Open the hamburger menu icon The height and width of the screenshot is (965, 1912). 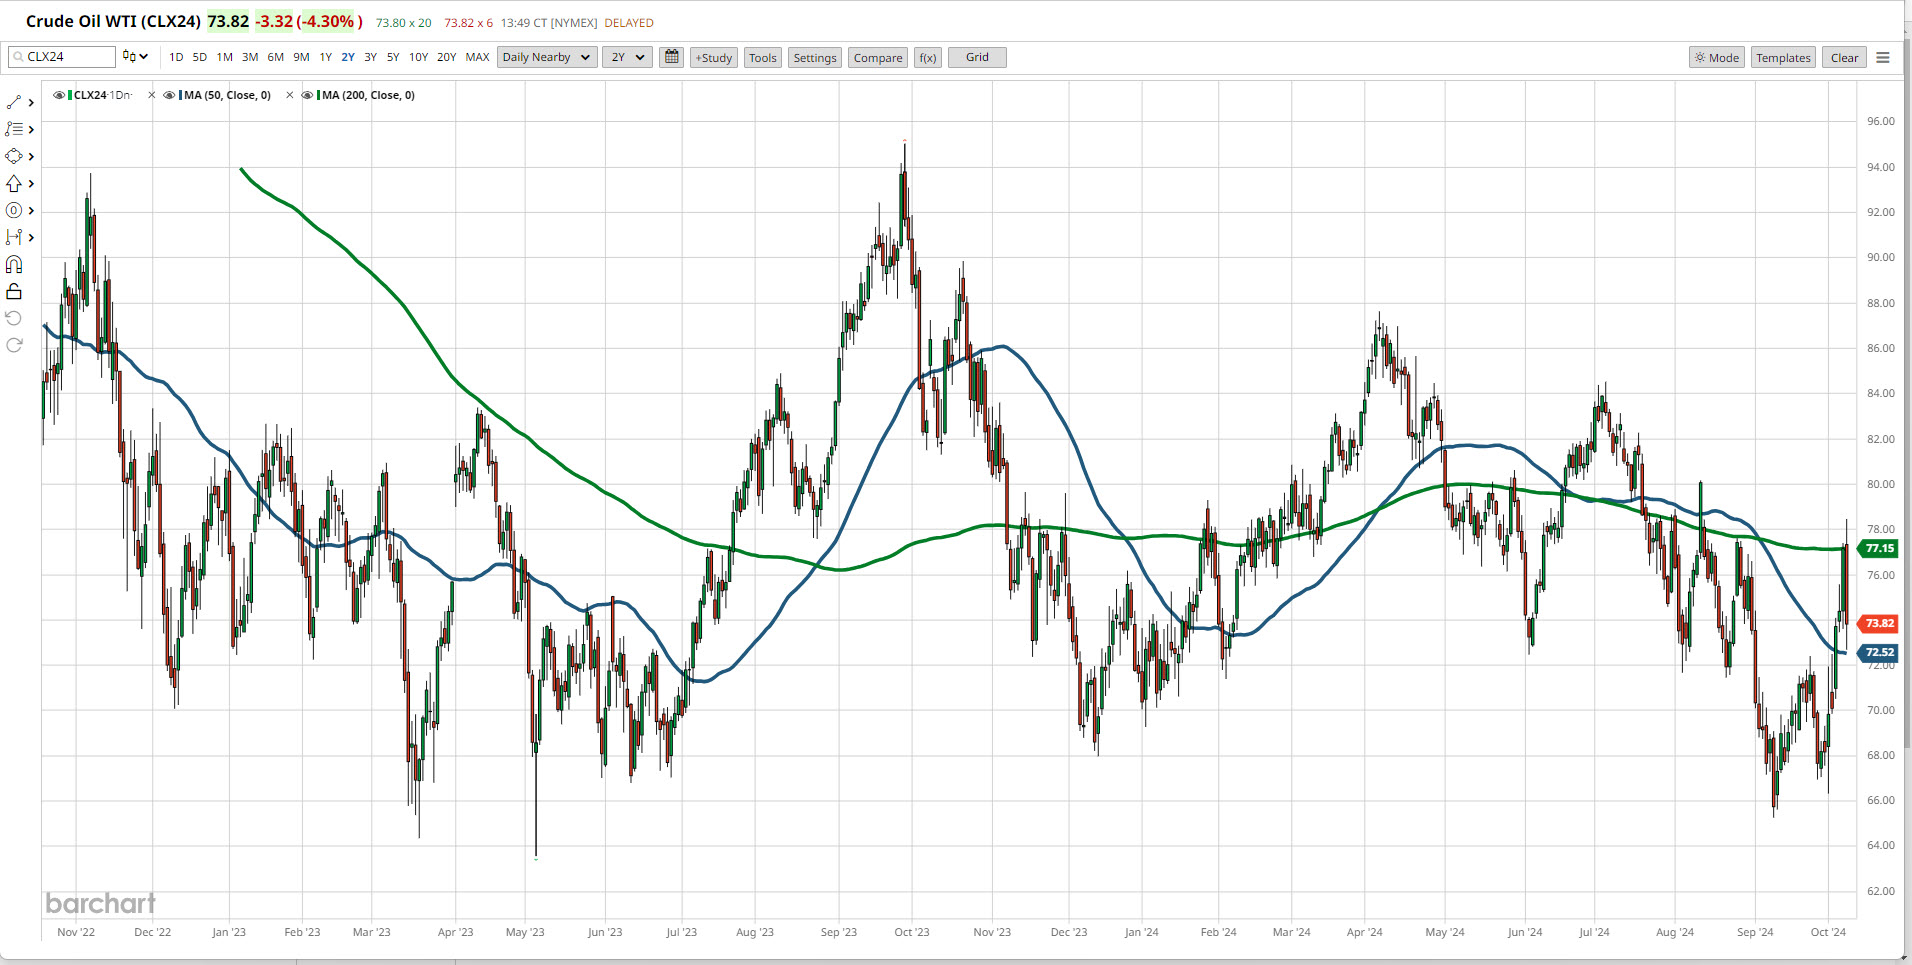coord(1883,57)
